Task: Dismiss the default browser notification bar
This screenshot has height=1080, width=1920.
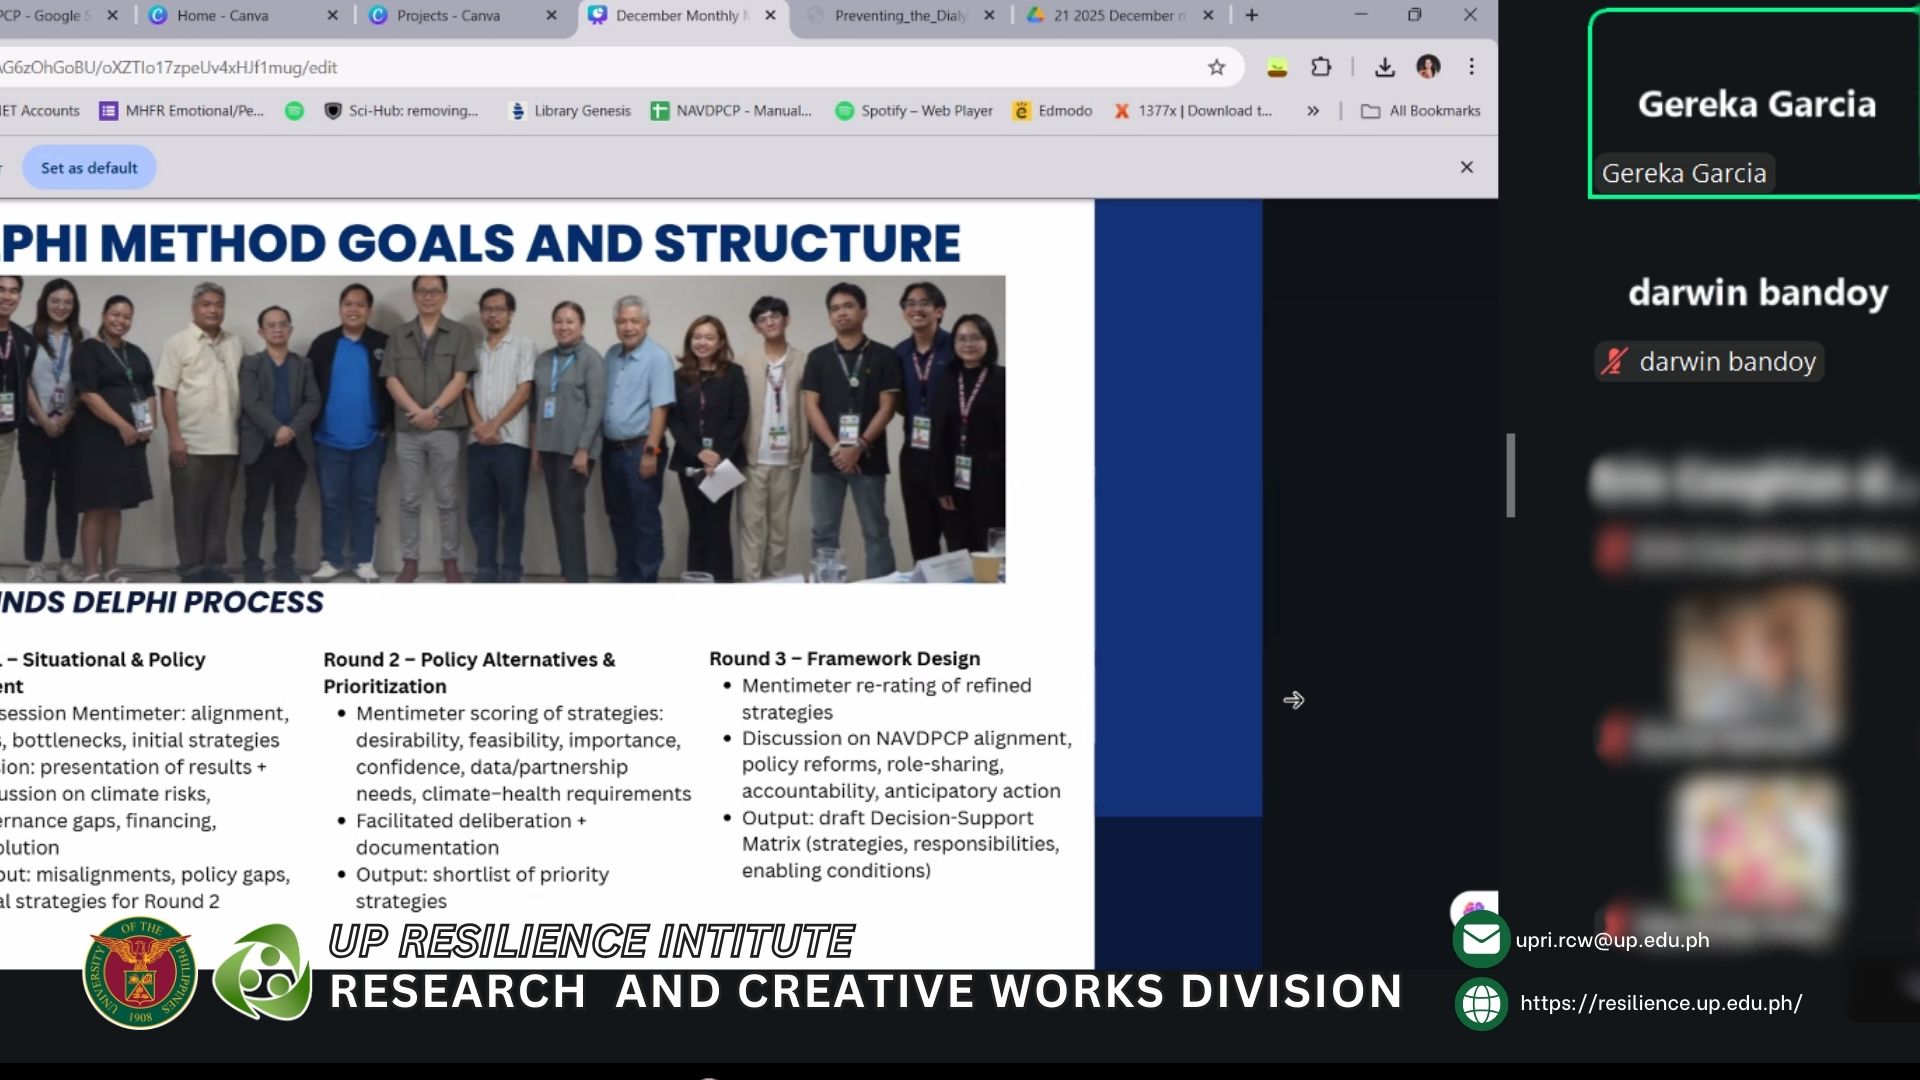Action: 1466,167
